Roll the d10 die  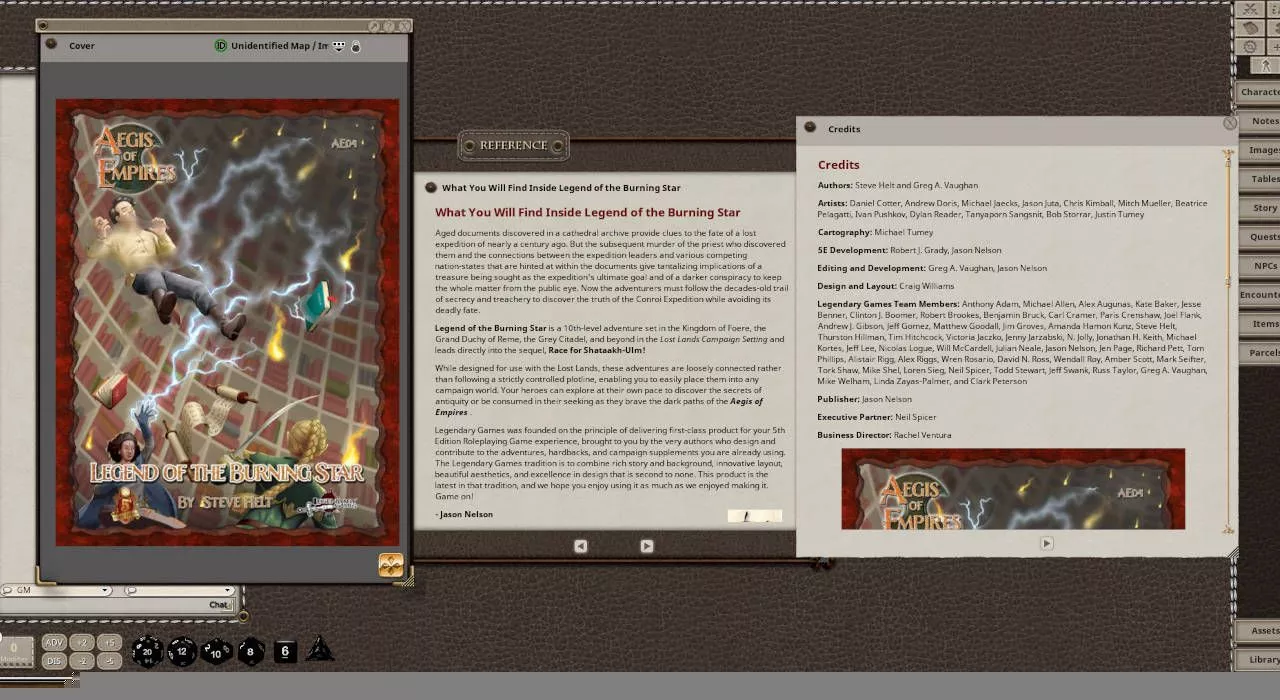[217, 652]
